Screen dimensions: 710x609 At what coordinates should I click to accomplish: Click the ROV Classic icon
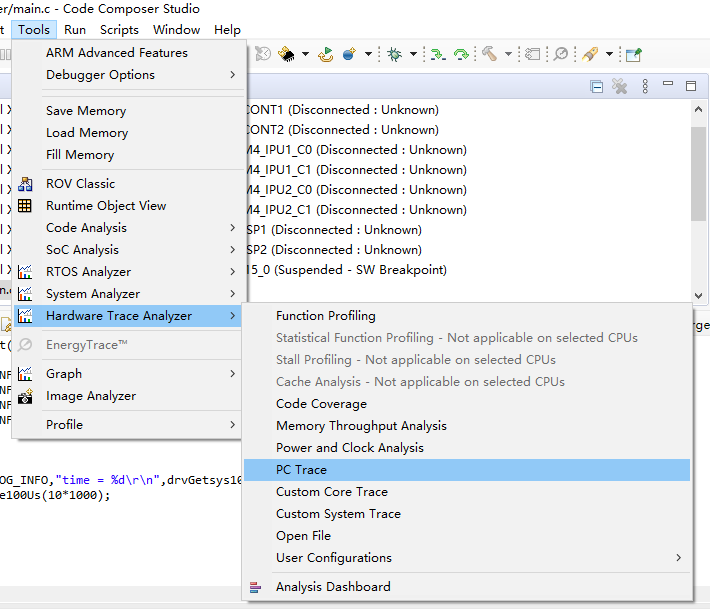25,184
